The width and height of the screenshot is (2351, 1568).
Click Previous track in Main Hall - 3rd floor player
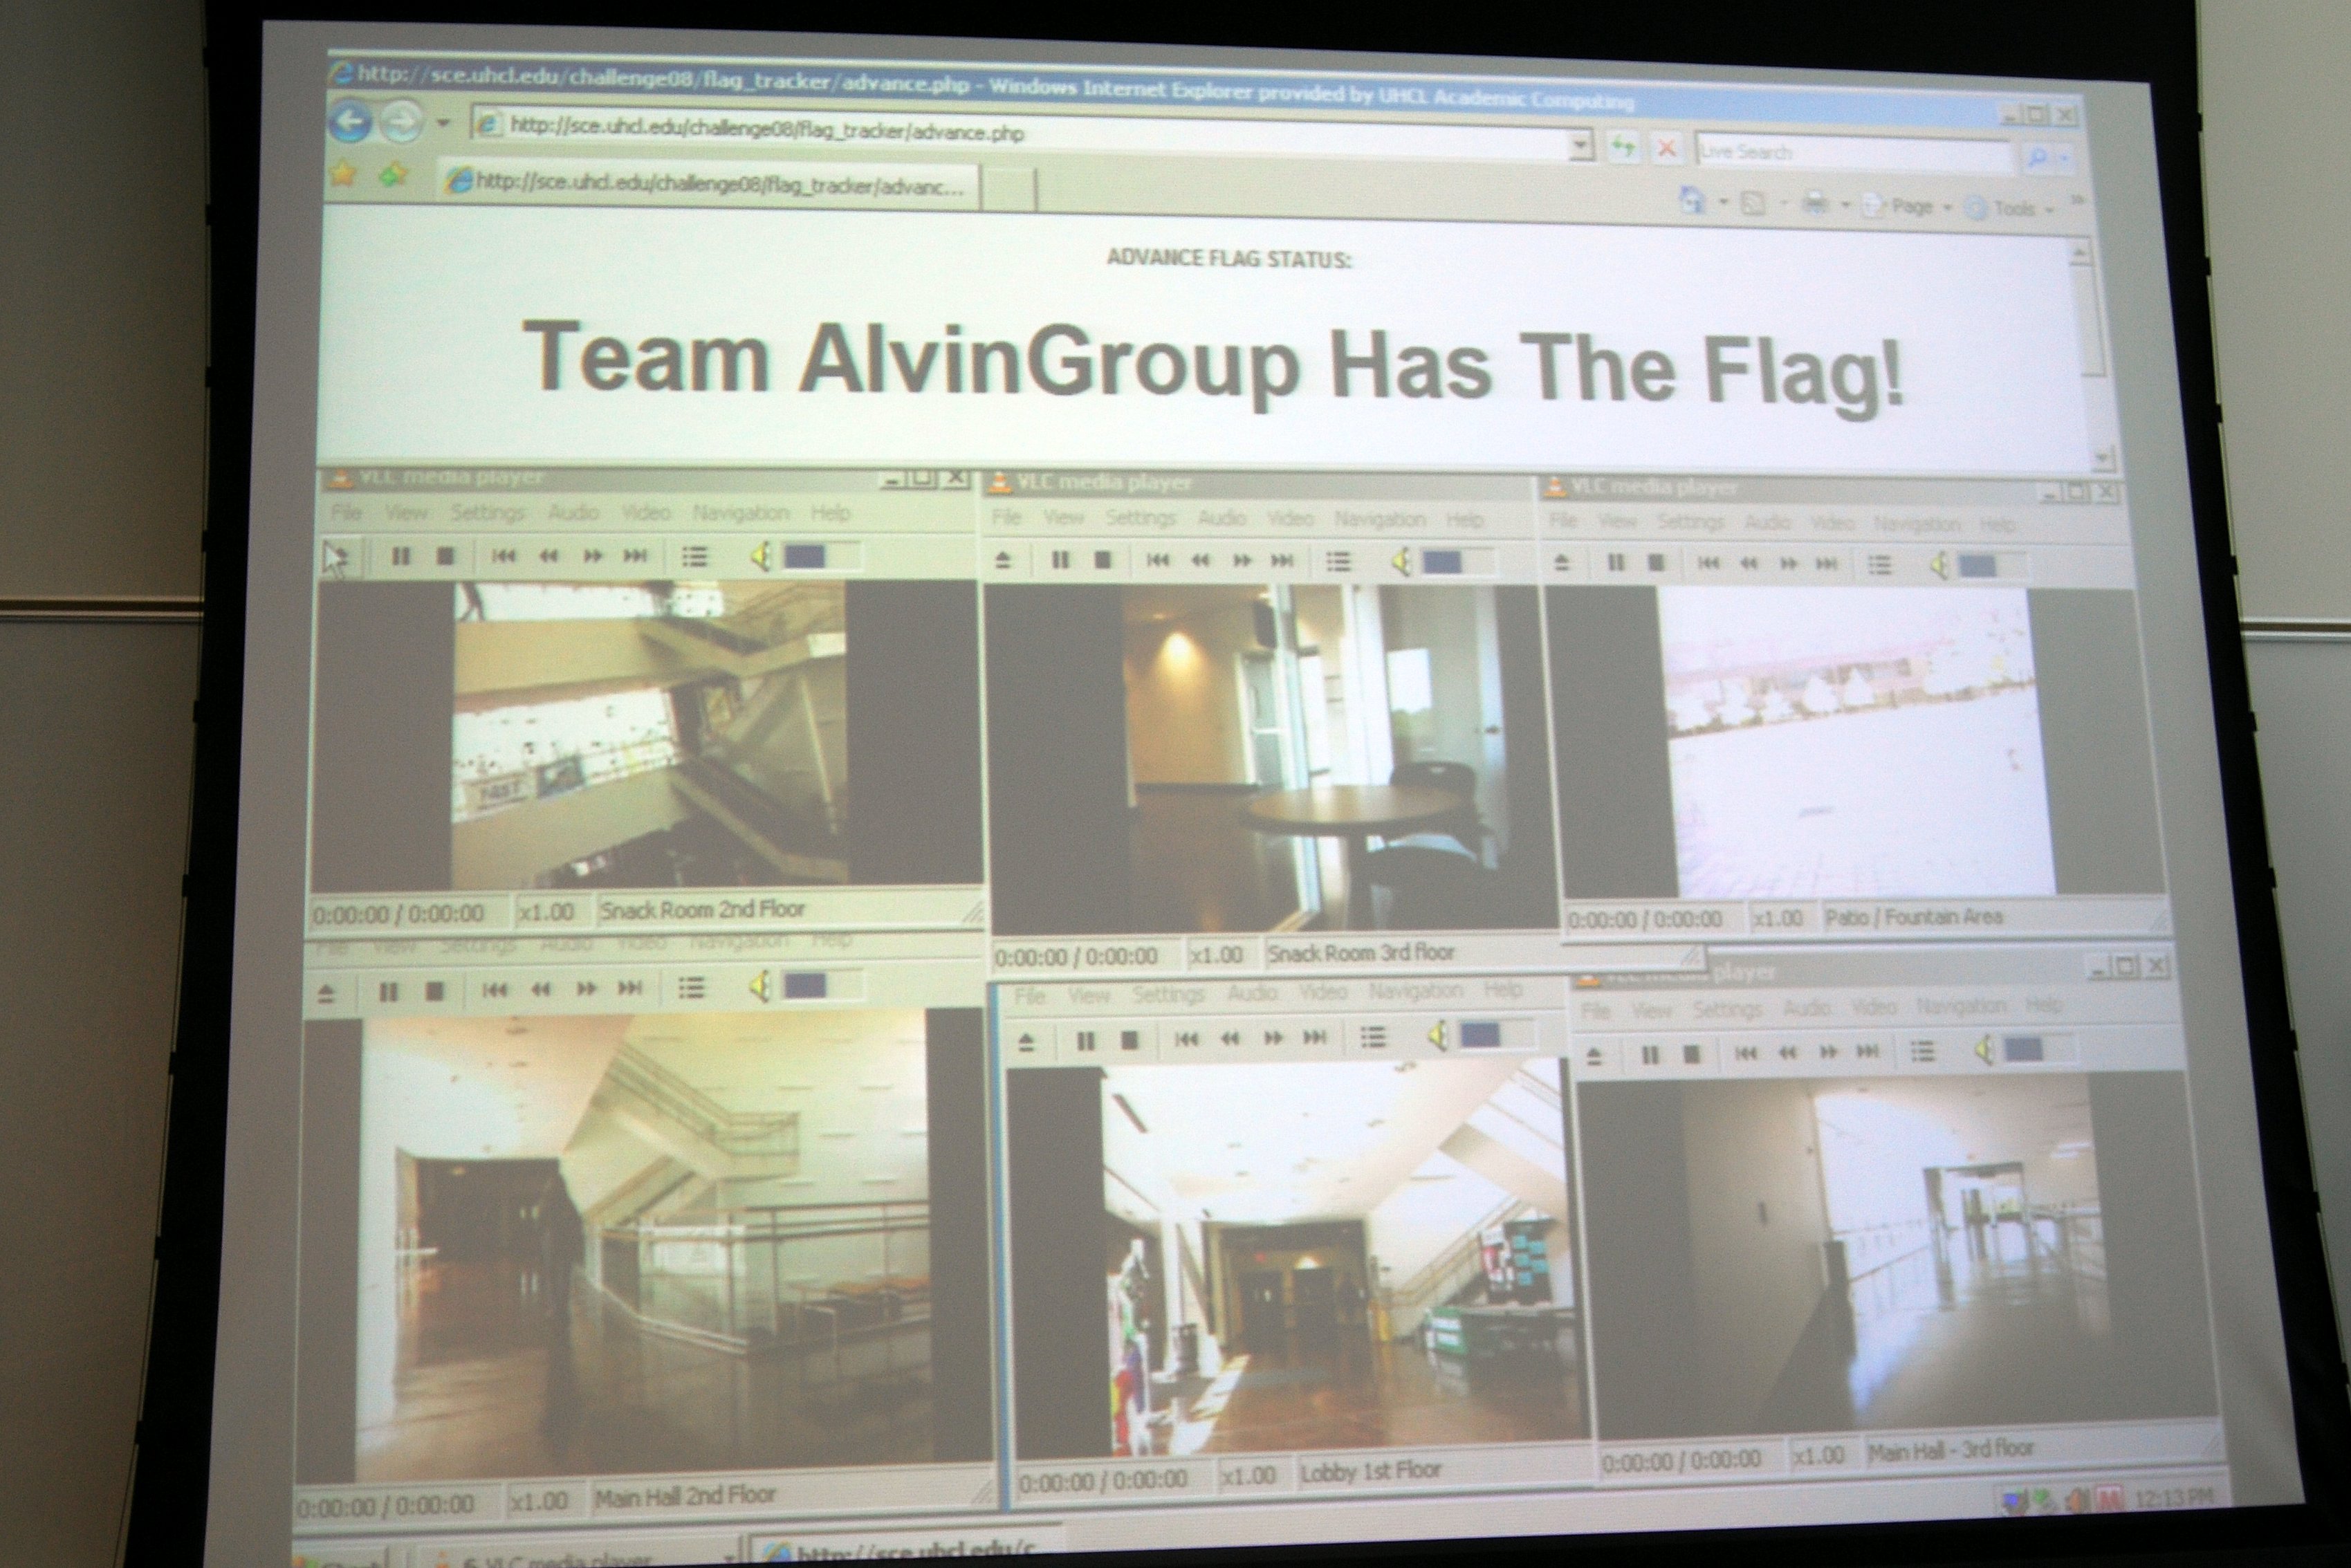pyautogui.click(x=1746, y=1053)
